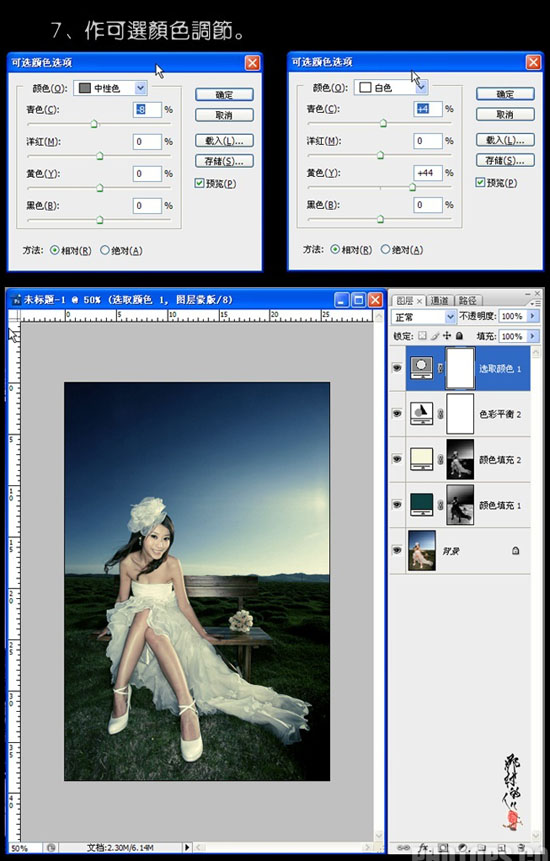Viewport: 550px width, 861px height.
Task: Click the add layer mask icon
Action: click(x=444, y=848)
